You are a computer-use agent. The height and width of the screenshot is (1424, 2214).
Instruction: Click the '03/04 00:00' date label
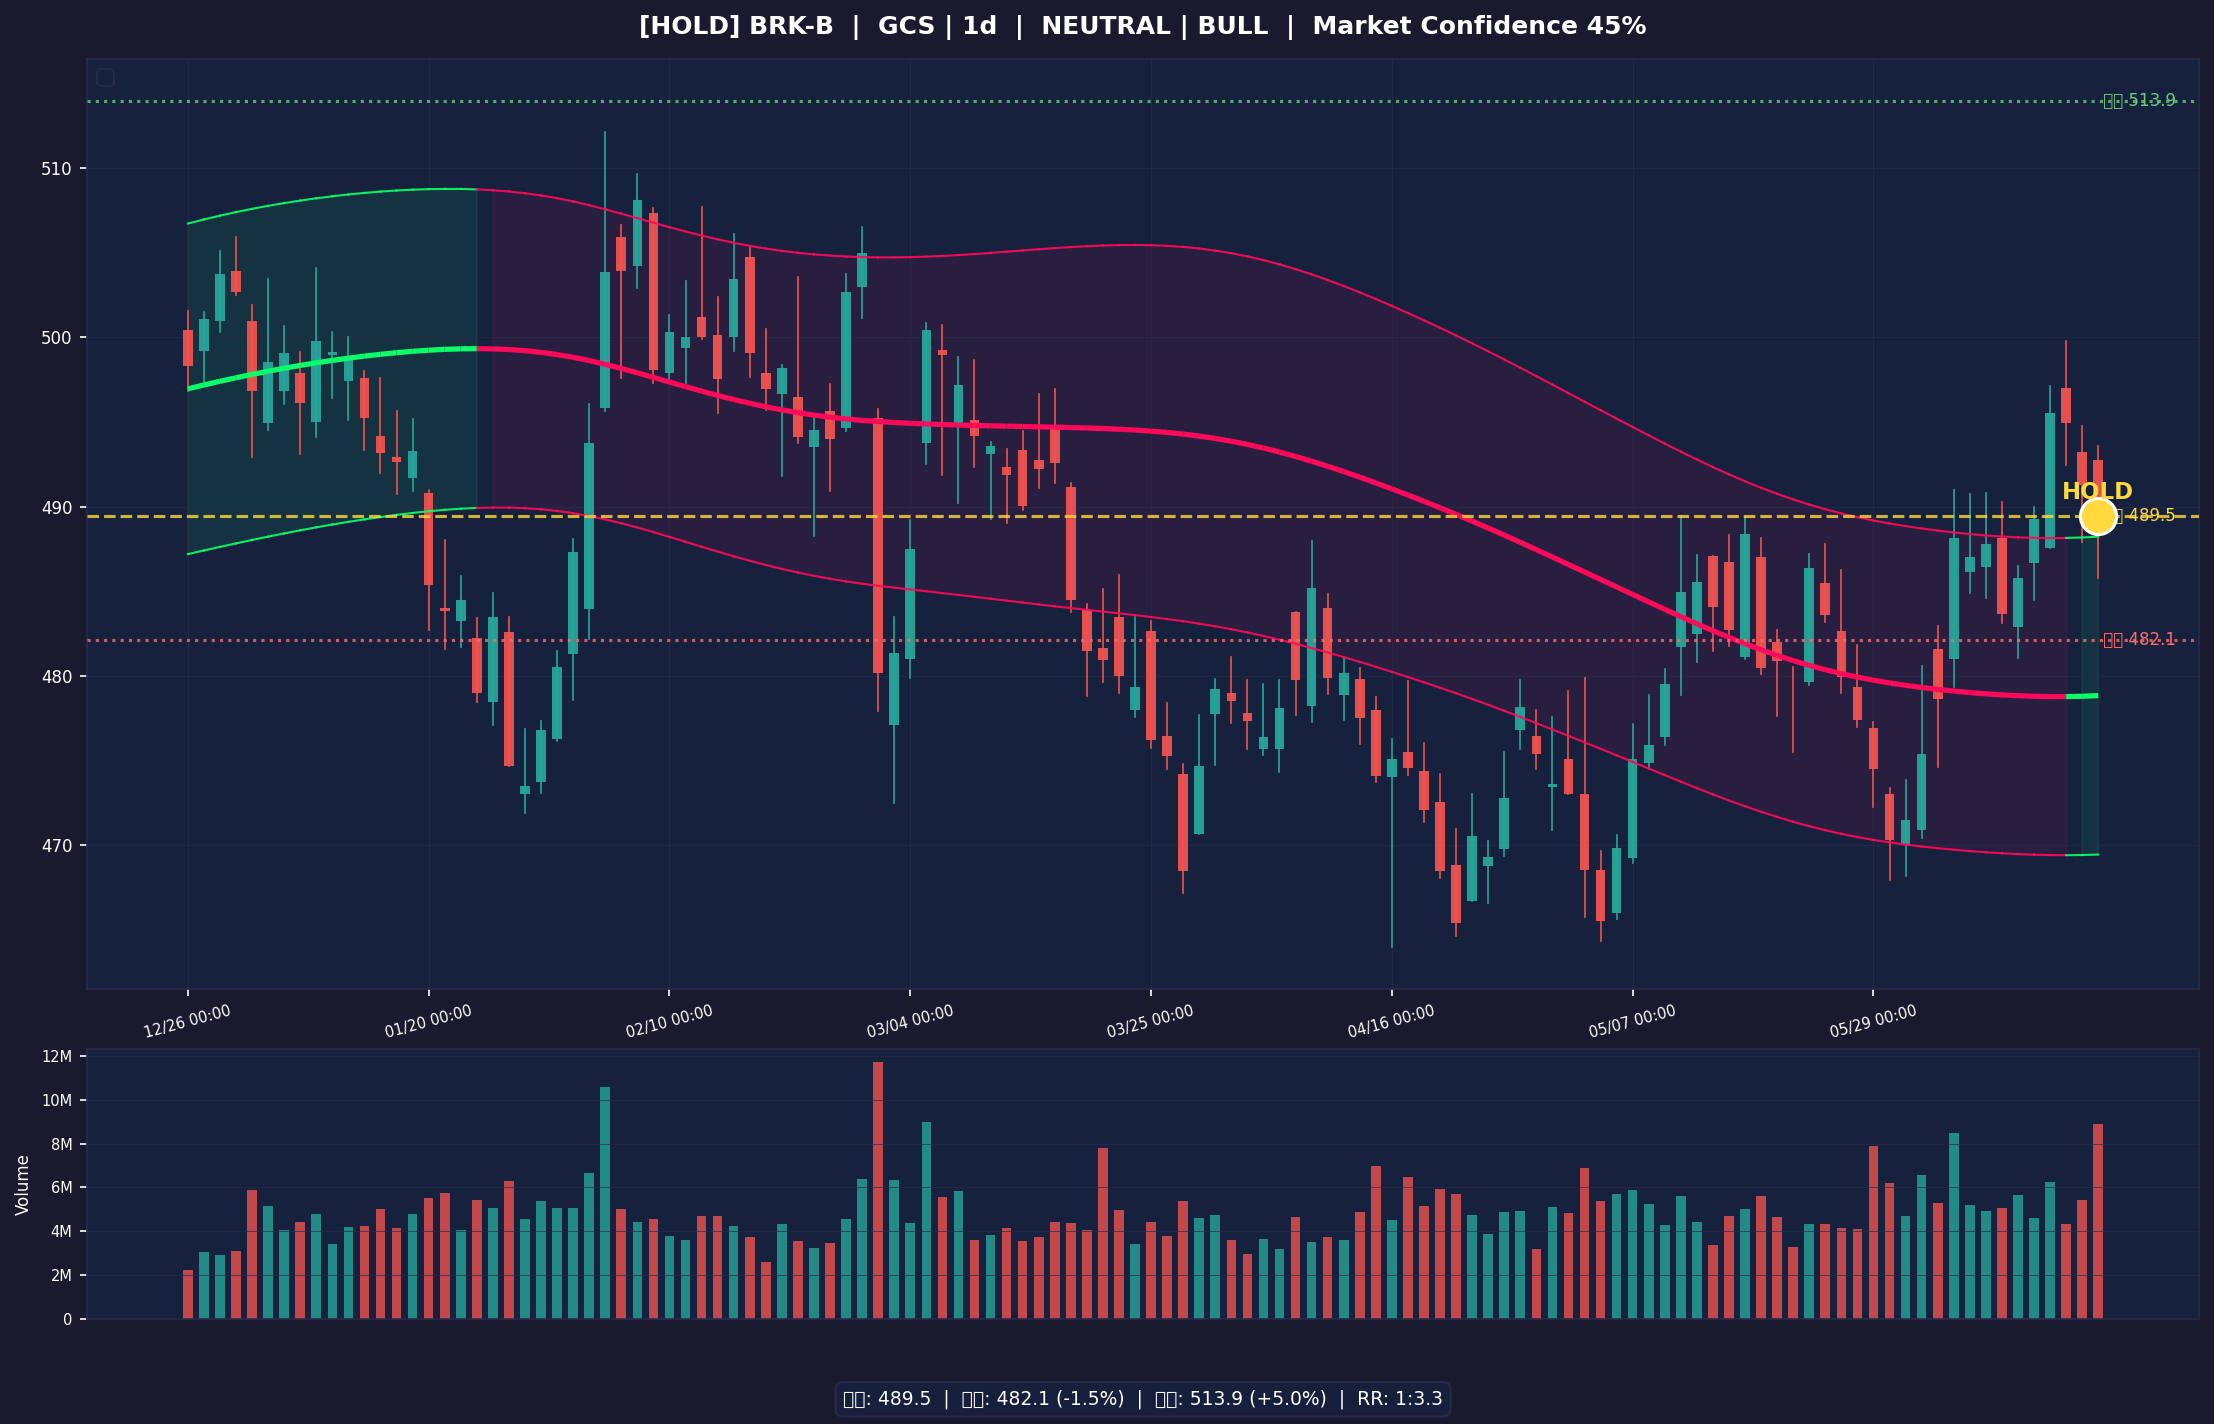coord(910,1022)
